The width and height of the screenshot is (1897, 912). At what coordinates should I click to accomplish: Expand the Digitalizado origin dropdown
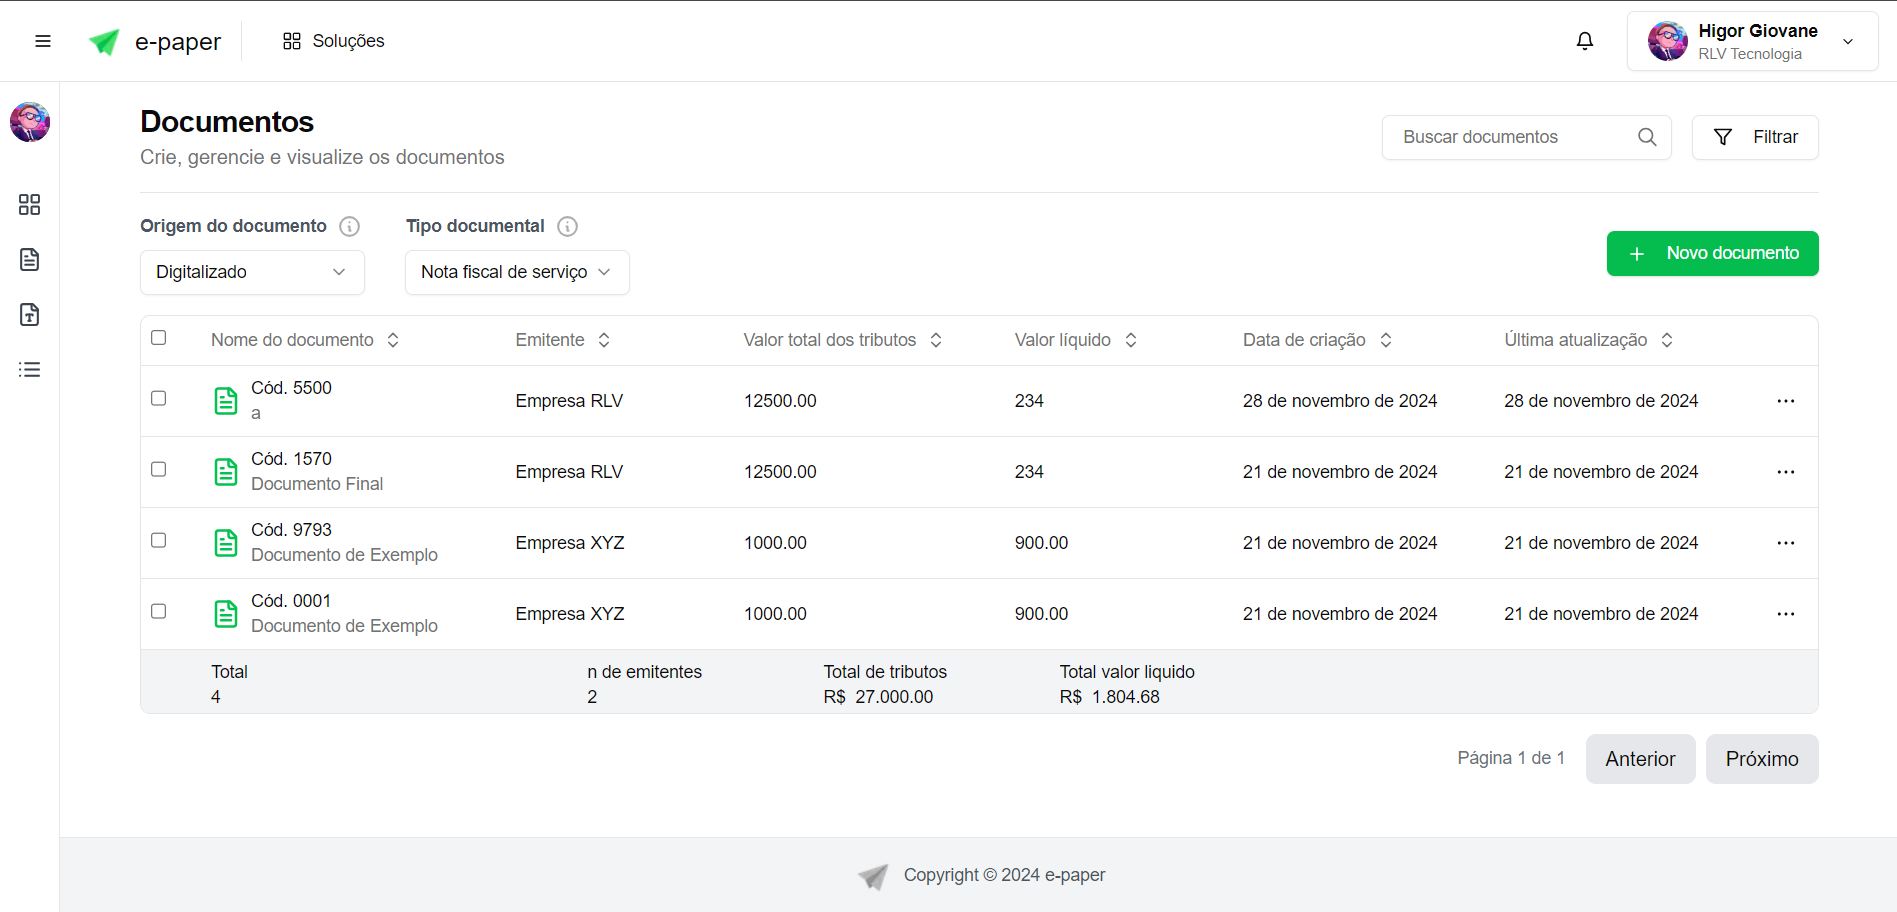pyautogui.click(x=252, y=272)
